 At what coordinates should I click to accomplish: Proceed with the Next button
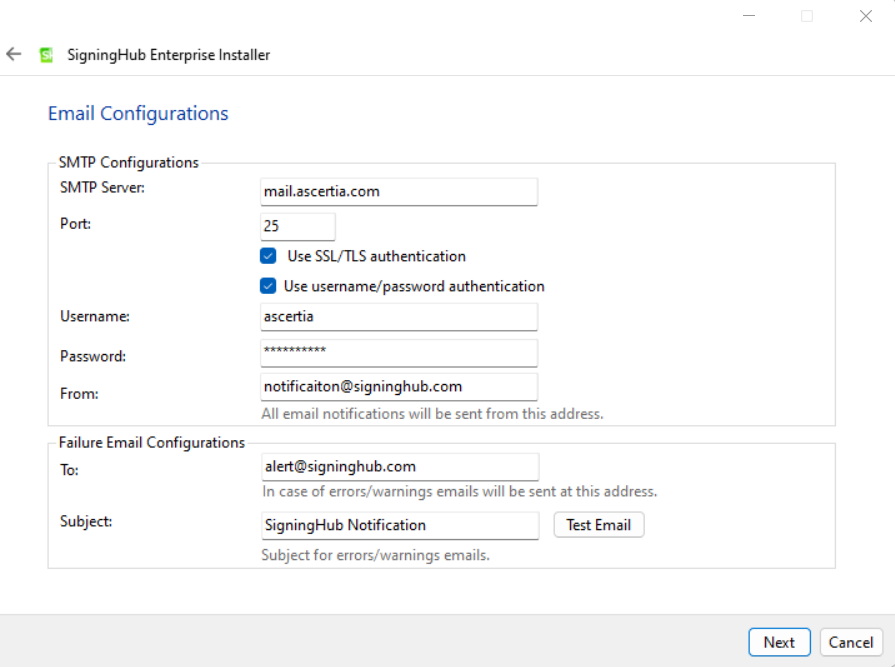click(779, 642)
